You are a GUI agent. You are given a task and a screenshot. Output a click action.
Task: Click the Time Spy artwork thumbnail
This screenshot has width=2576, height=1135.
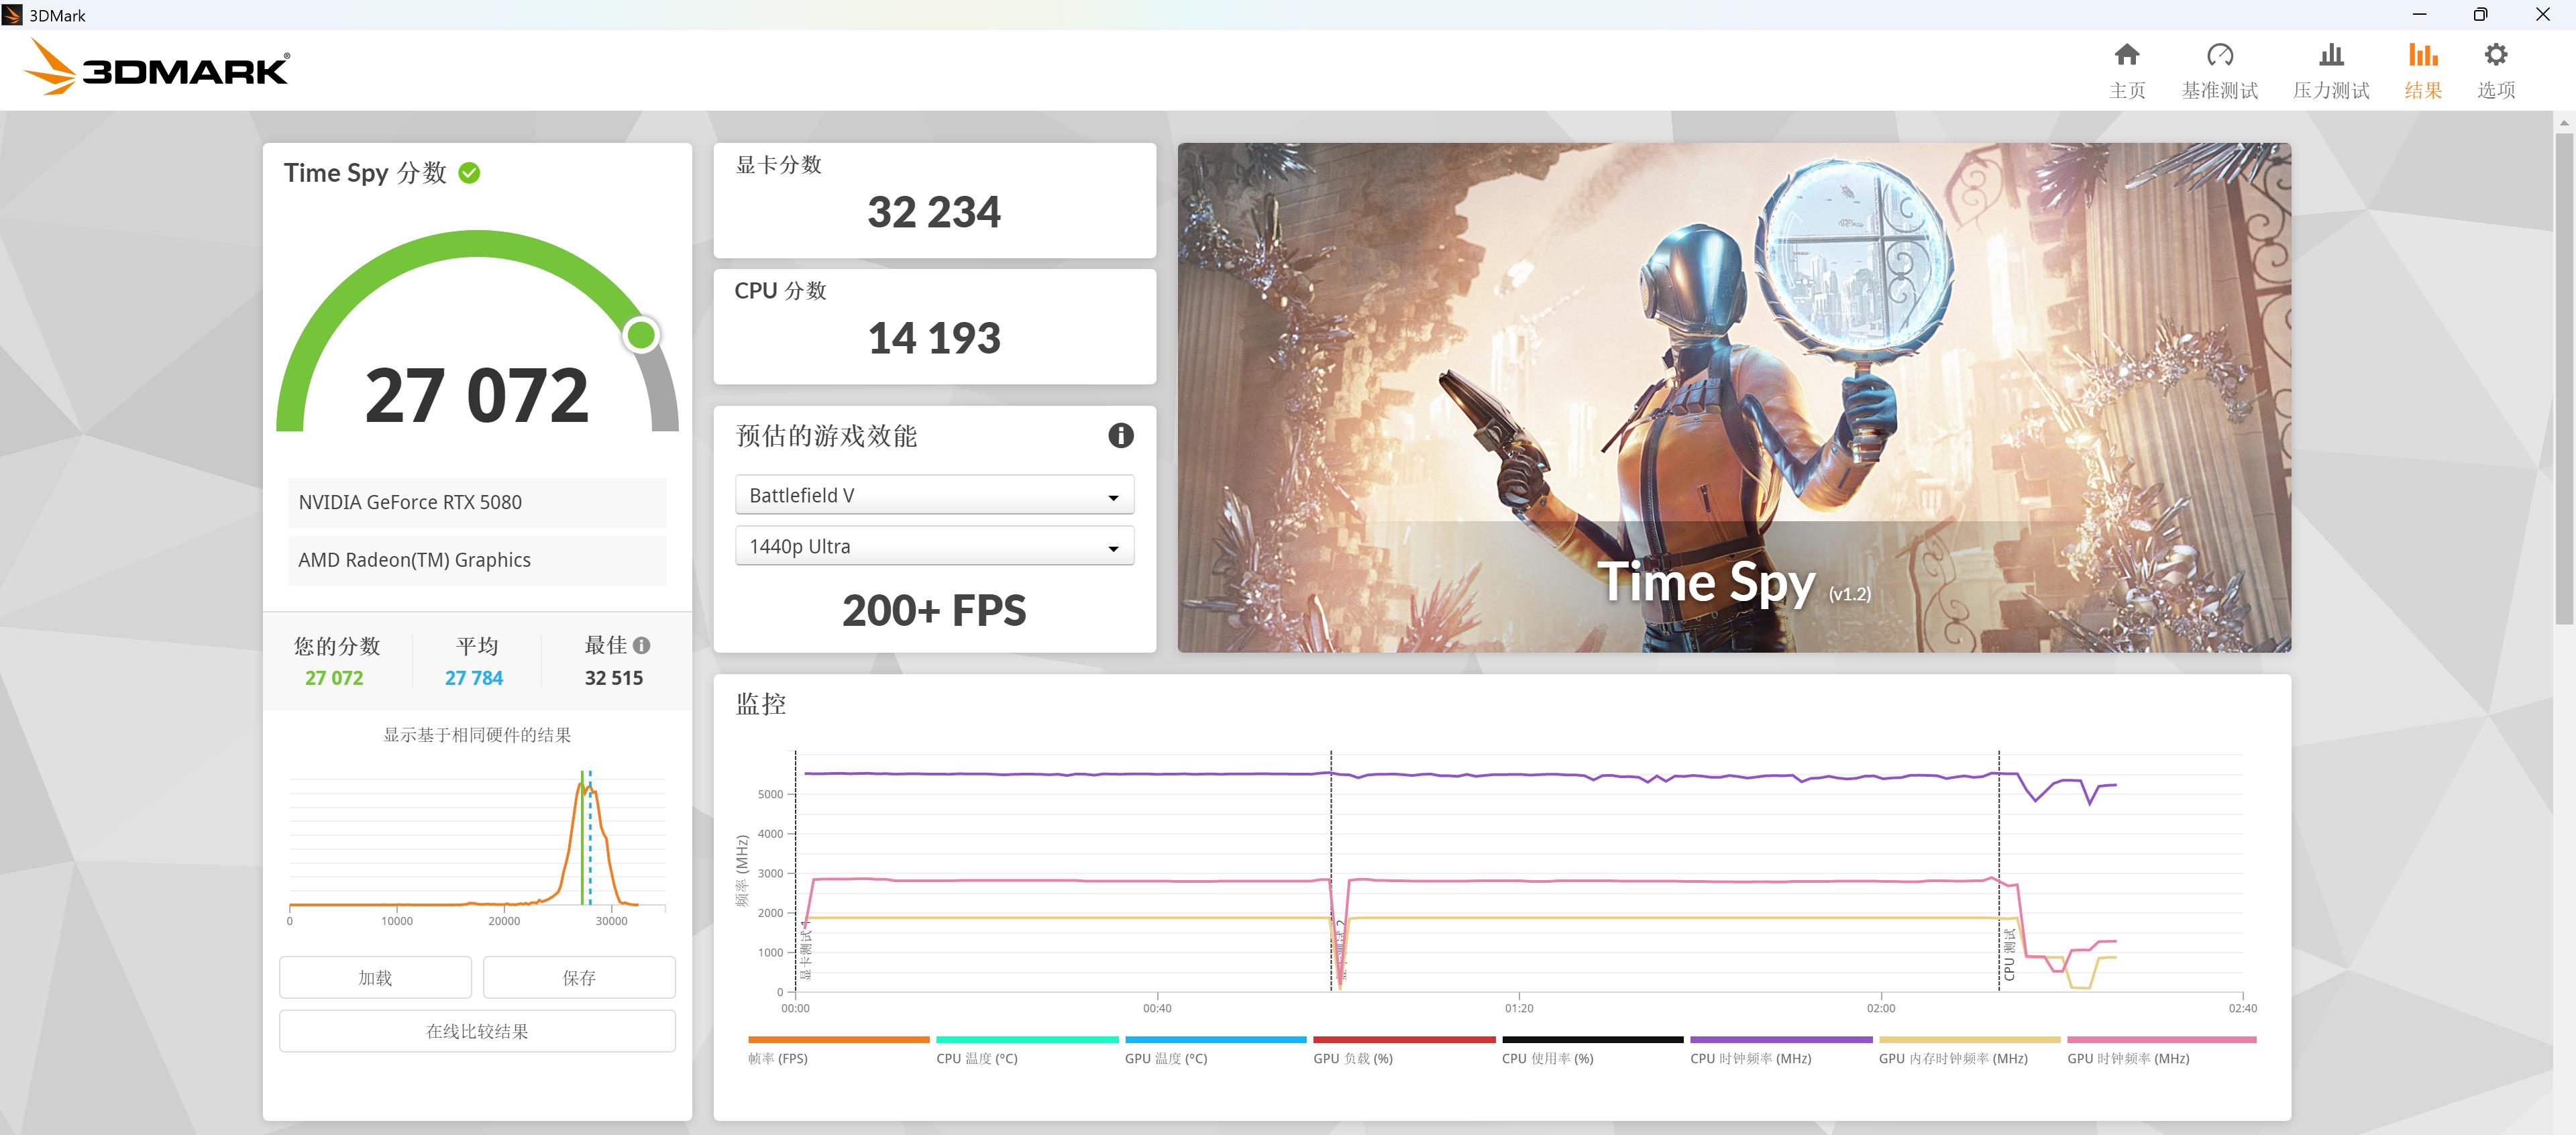[1733, 397]
